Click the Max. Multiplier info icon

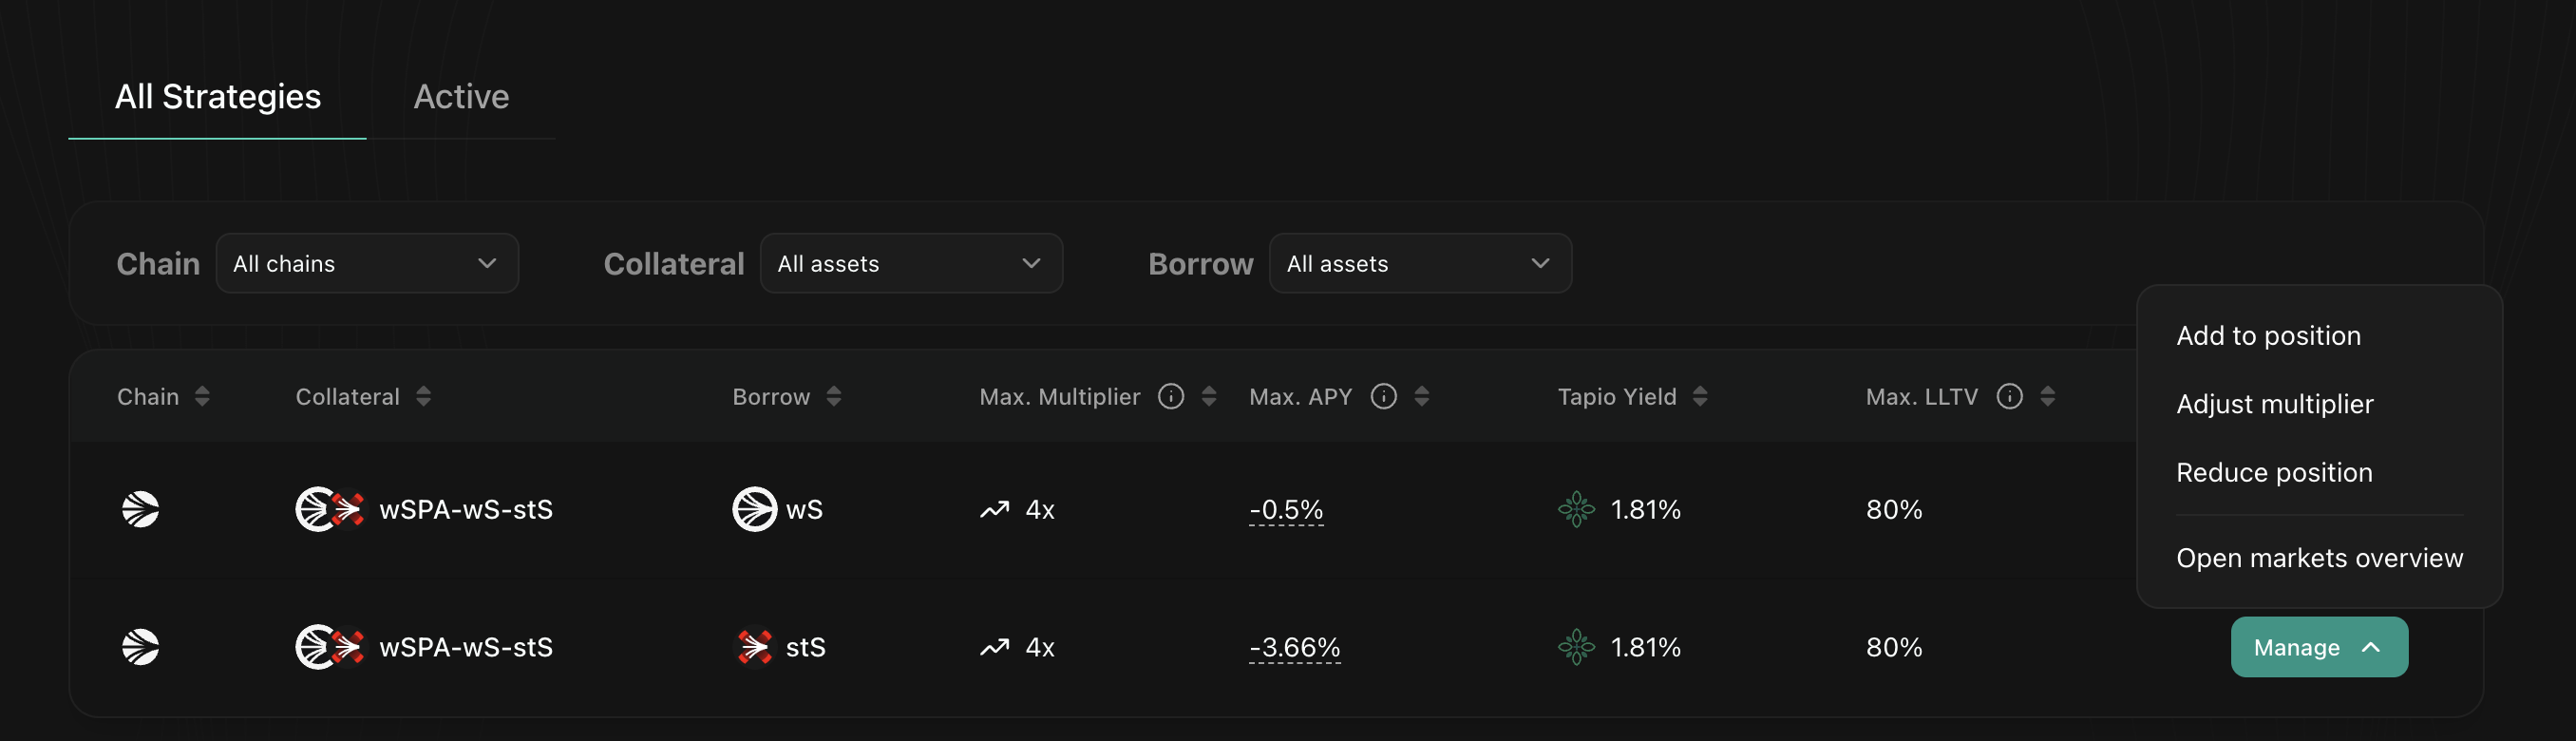(1170, 397)
